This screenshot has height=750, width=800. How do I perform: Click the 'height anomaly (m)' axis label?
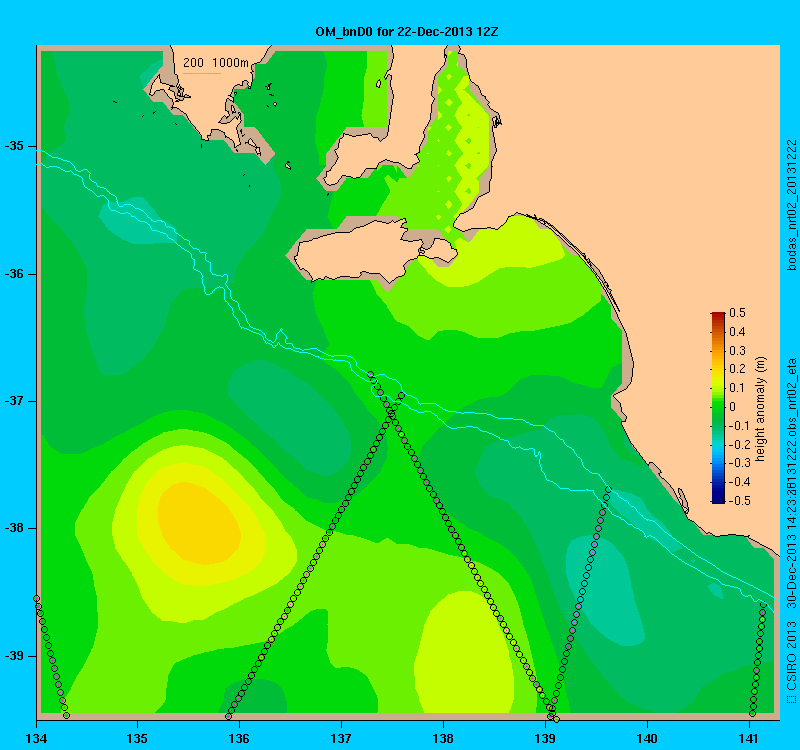click(x=761, y=409)
